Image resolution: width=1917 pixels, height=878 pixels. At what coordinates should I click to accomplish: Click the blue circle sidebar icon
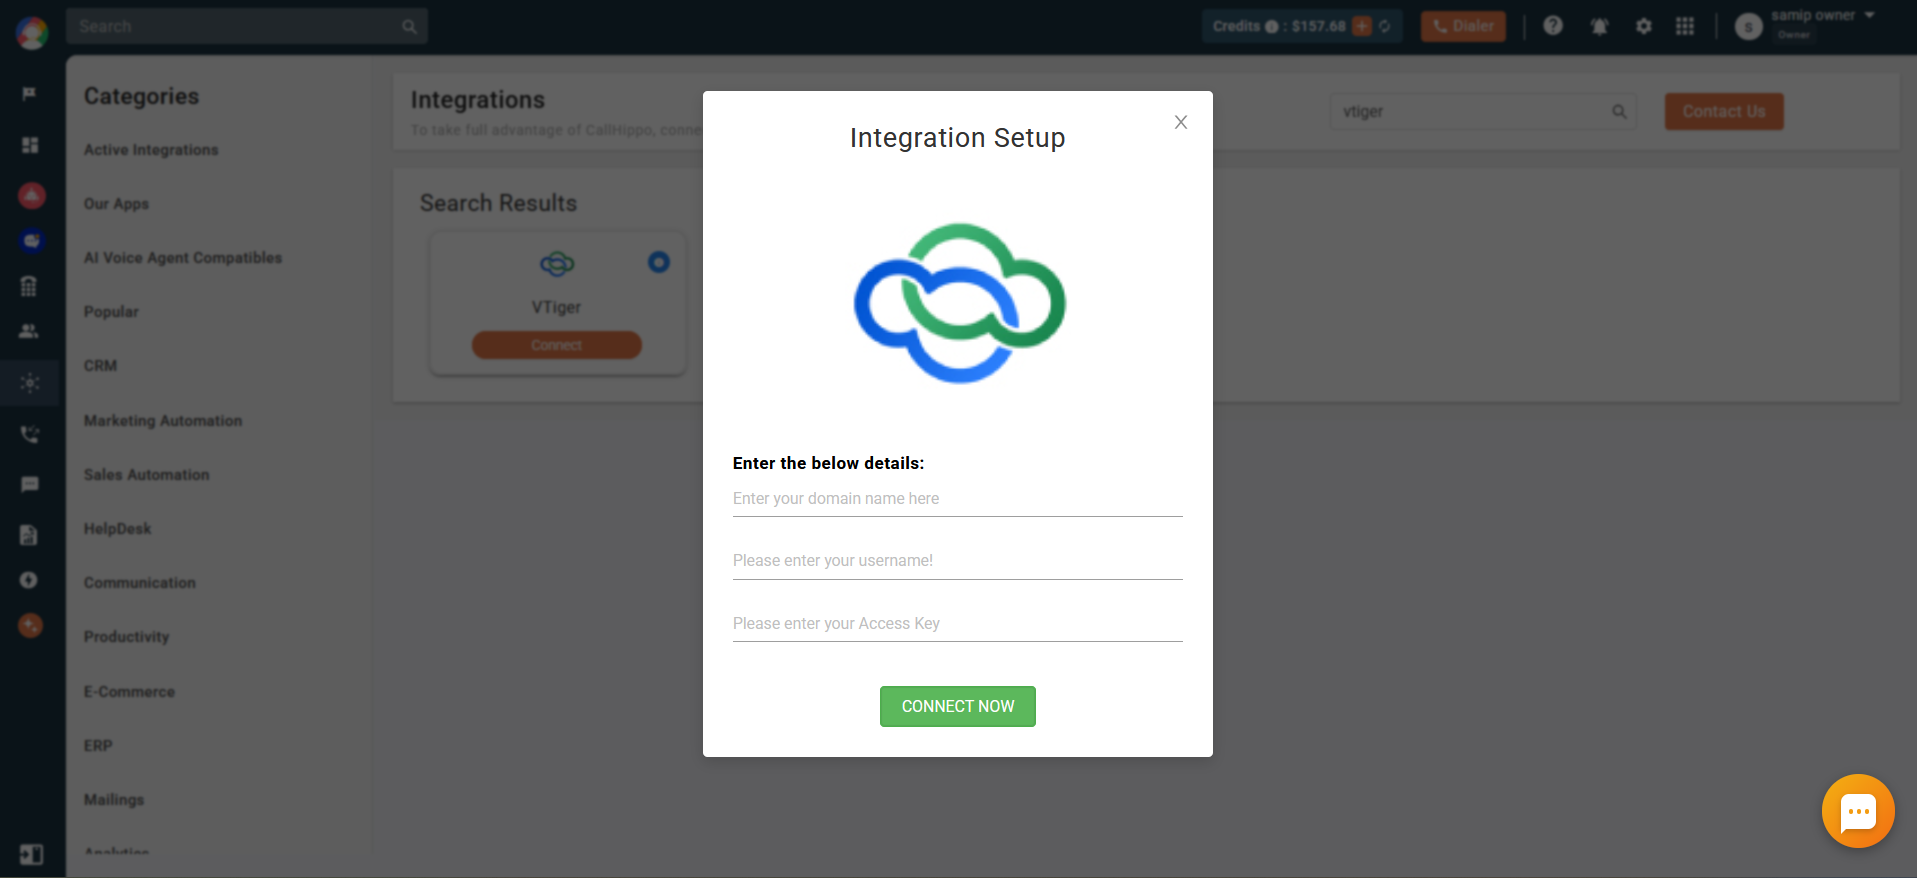click(x=32, y=241)
